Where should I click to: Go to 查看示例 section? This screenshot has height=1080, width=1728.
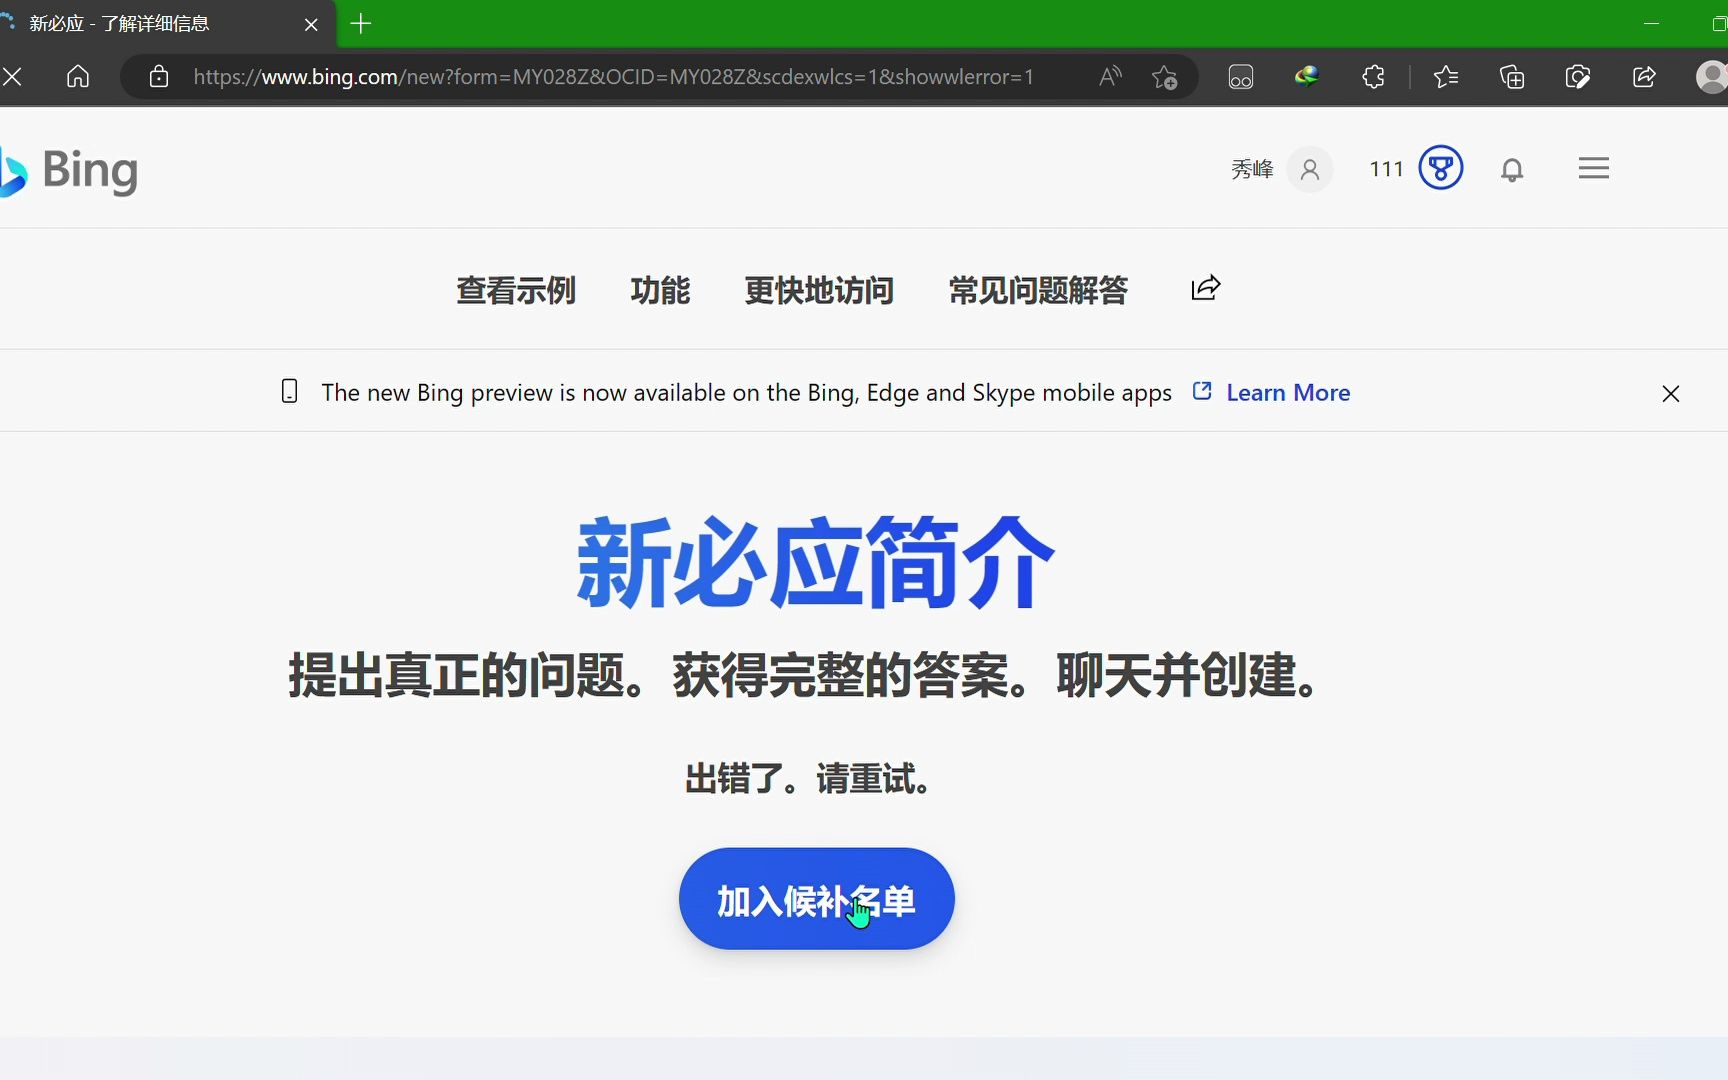[x=516, y=290]
